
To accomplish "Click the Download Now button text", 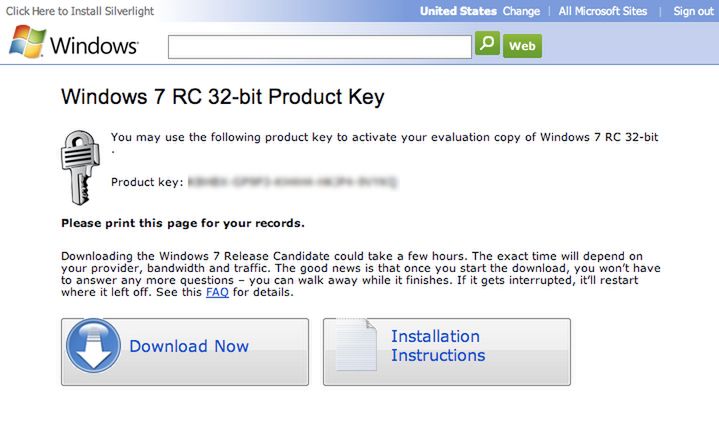I will (189, 346).
